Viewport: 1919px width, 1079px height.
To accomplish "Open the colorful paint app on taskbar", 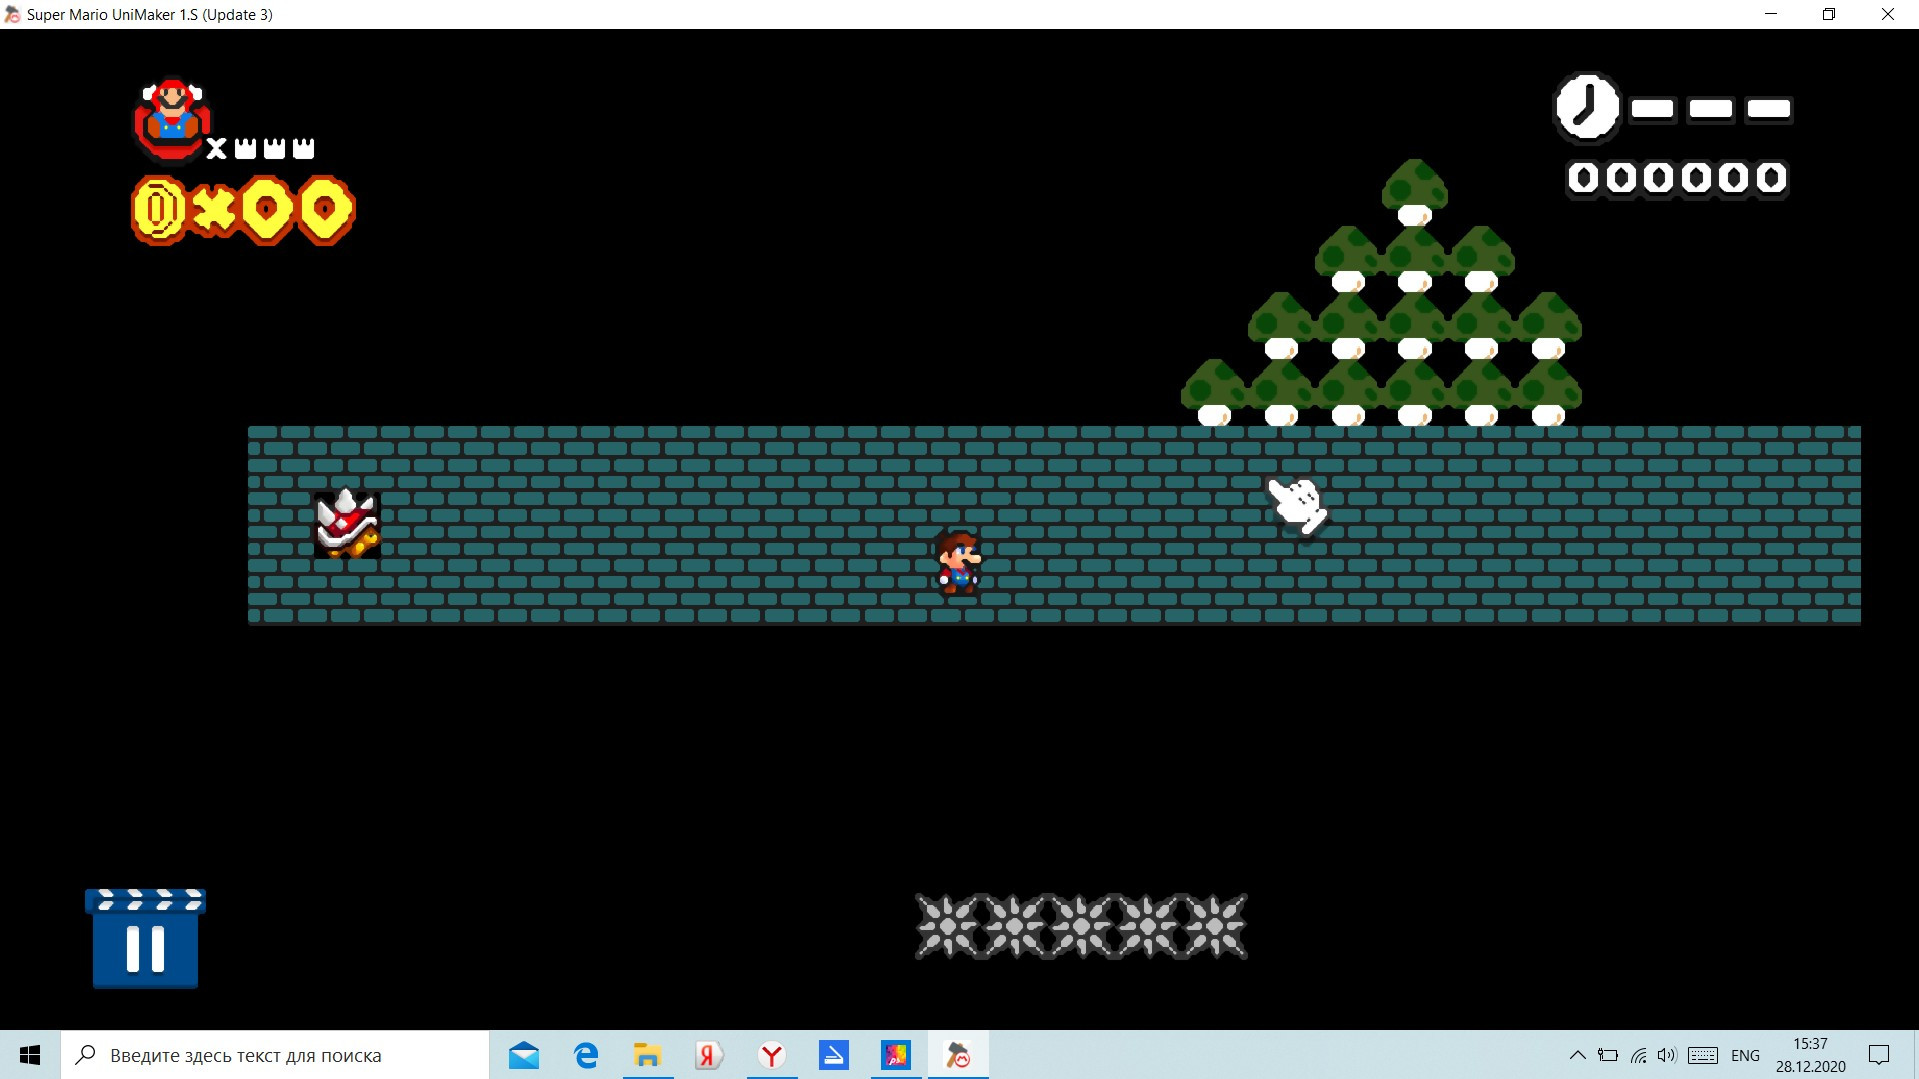I will tap(895, 1055).
